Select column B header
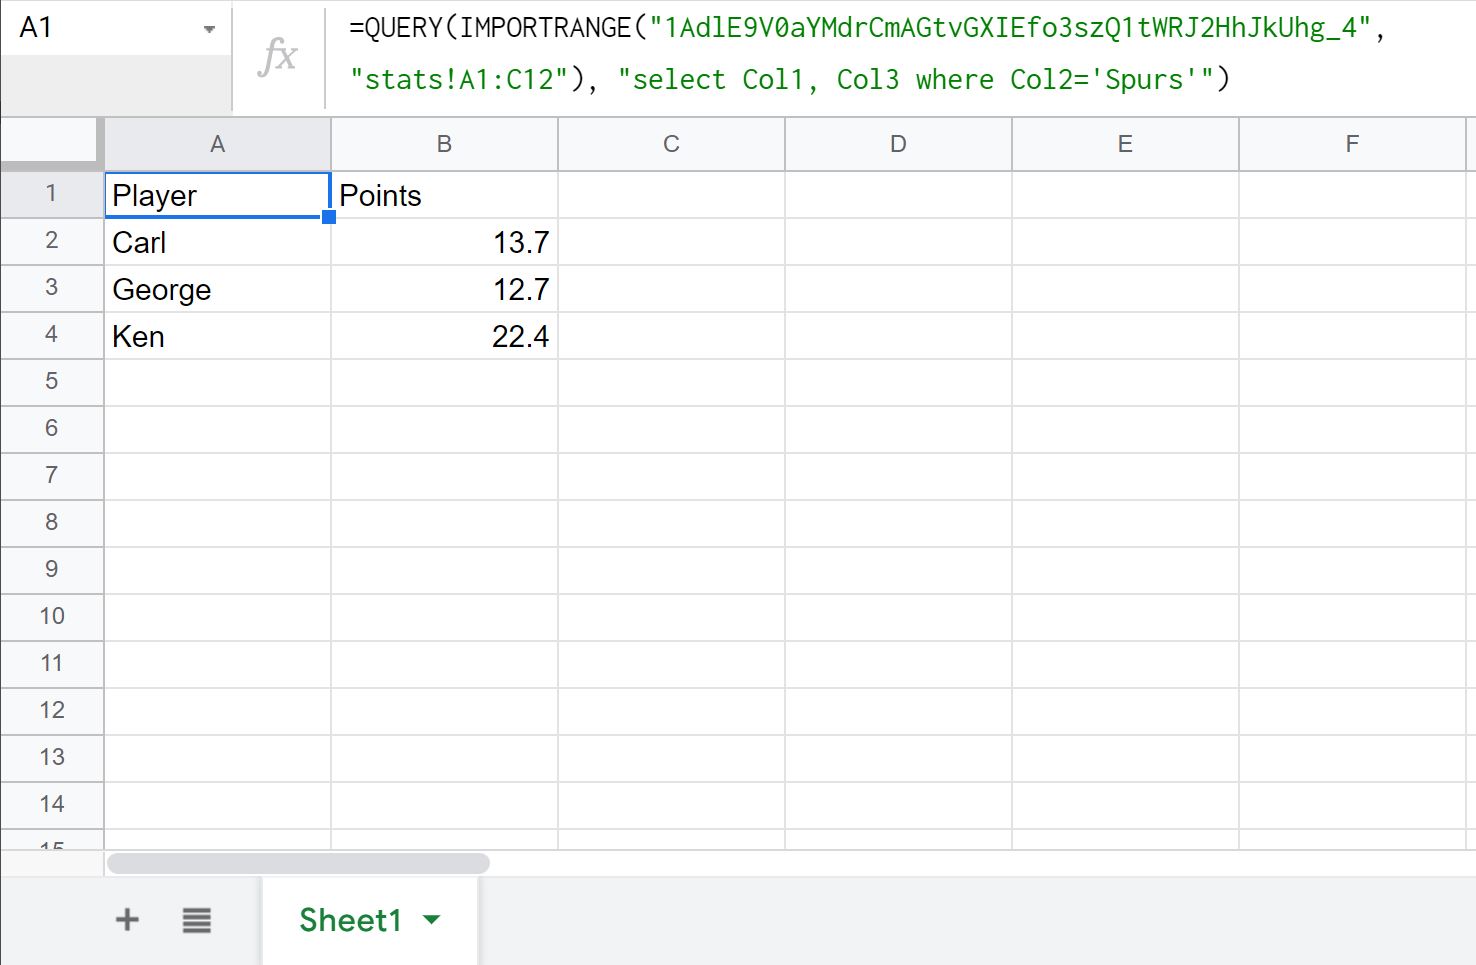Image resolution: width=1476 pixels, height=965 pixels. click(x=445, y=144)
